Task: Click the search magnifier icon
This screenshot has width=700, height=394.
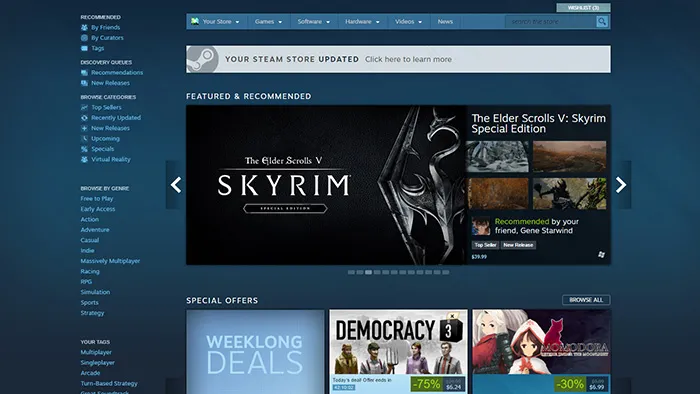Action: (602, 21)
